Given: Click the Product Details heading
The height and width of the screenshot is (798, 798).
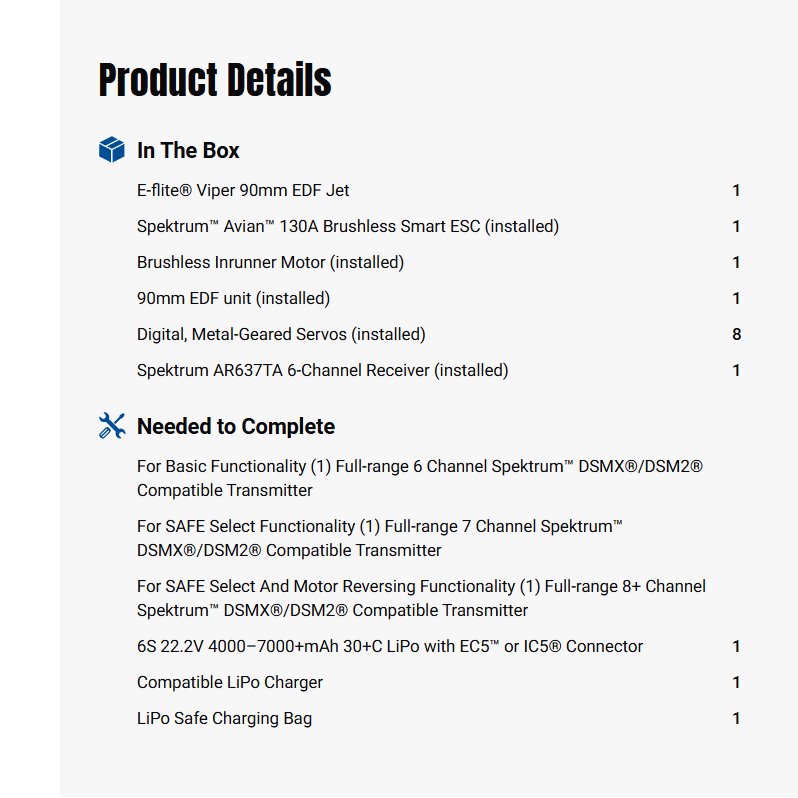Looking at the screenshot, I should point(215,80).
